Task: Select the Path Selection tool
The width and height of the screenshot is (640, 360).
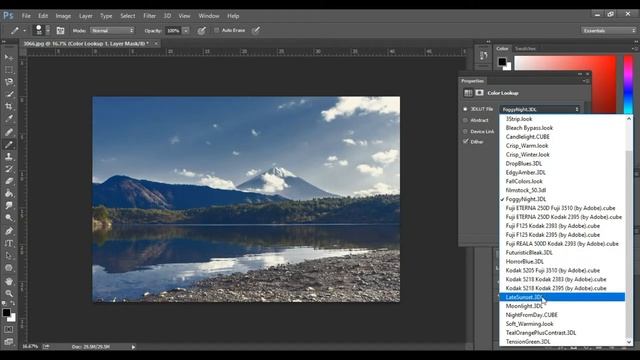Action: pyautogui.click(x=9, y=256)
